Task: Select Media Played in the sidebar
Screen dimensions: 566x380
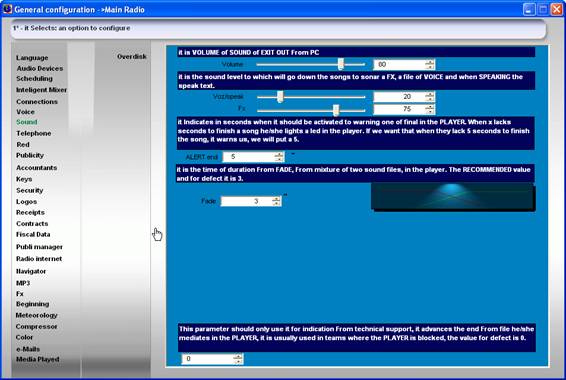Action: point(38,359)
